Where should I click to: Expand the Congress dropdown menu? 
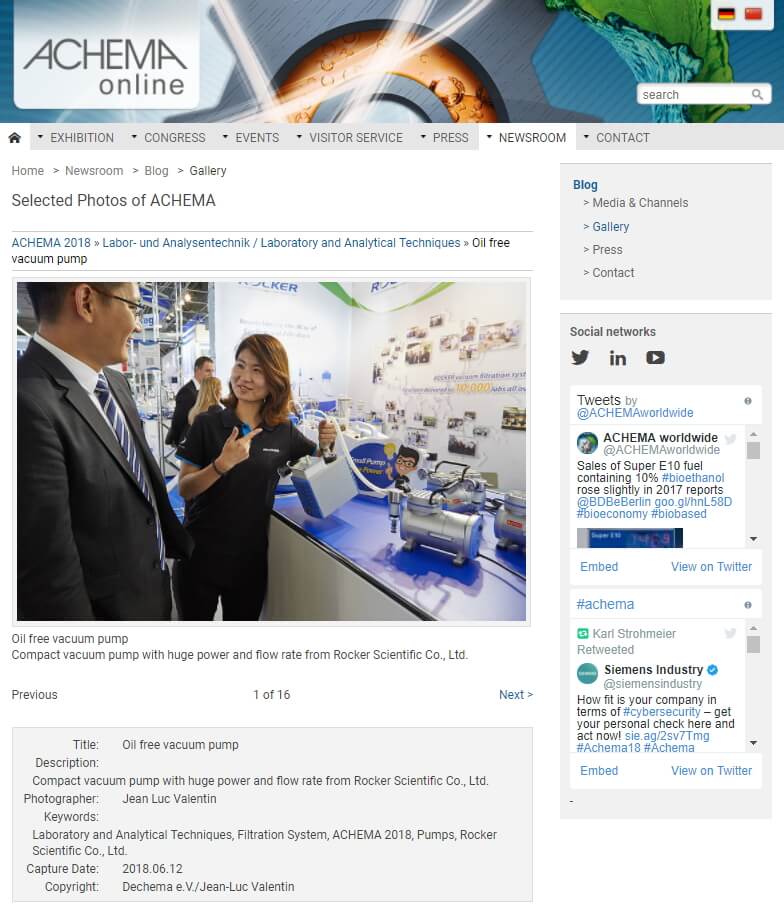coord(169,138)
